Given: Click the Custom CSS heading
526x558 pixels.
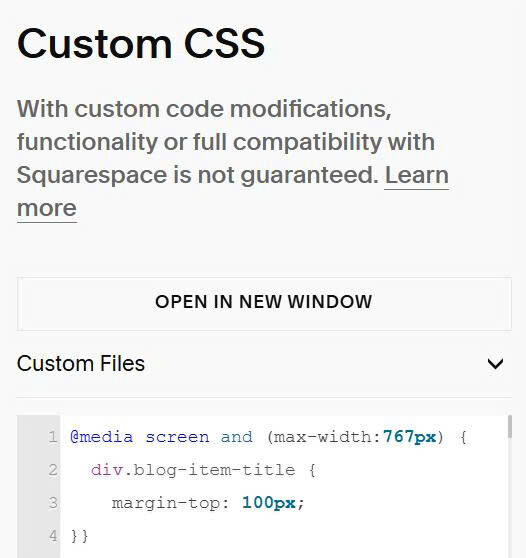Looking at the screenshot, I should [x=141, y=43].
